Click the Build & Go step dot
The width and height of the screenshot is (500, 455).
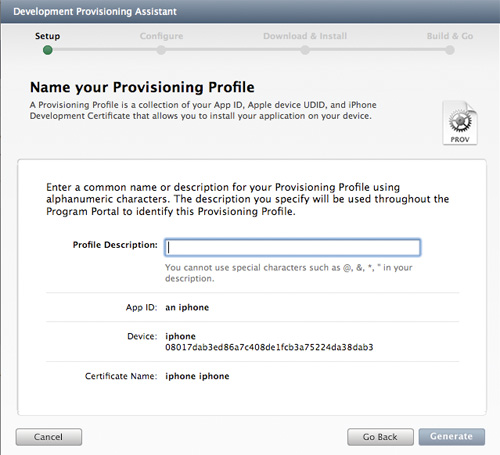450,50
